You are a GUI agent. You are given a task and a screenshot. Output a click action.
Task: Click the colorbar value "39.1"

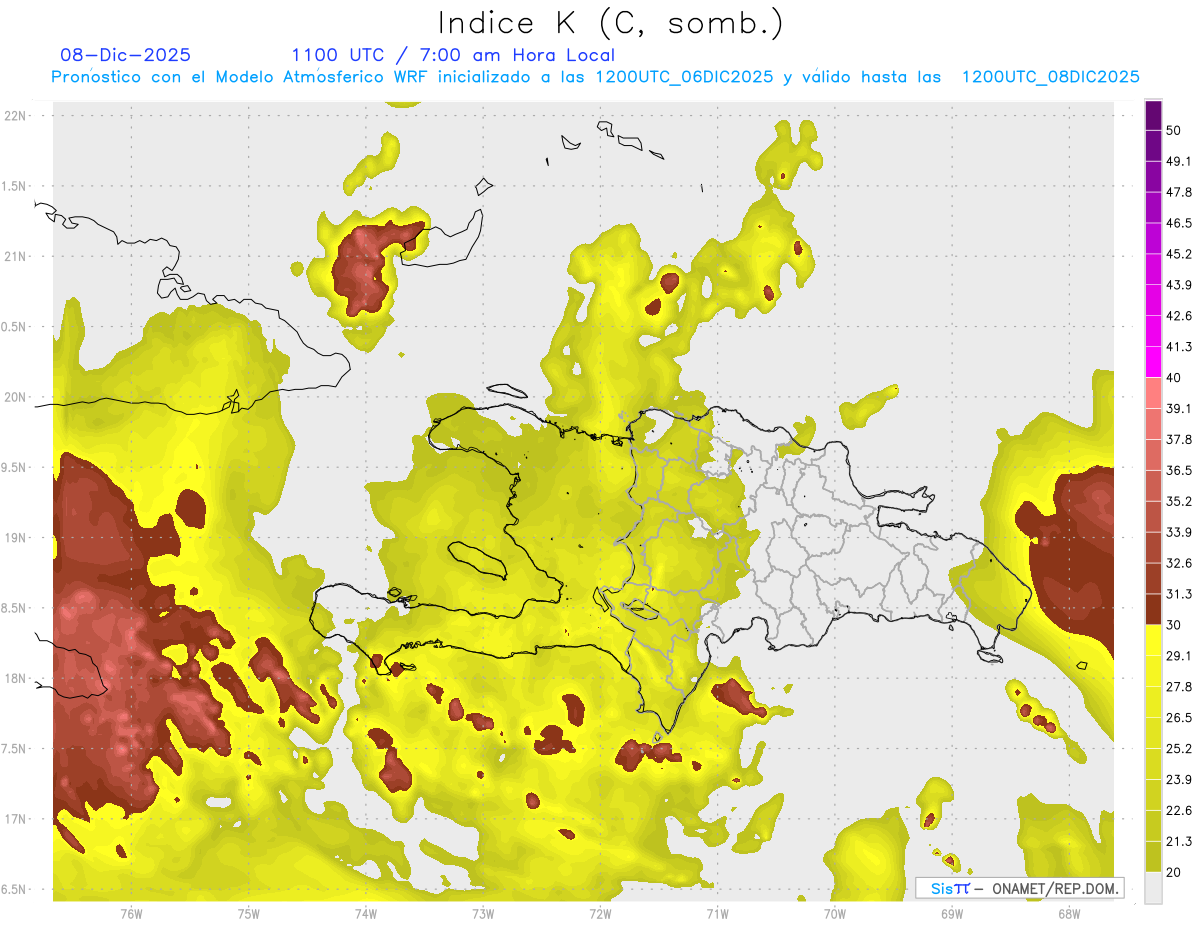point(1179,408)
